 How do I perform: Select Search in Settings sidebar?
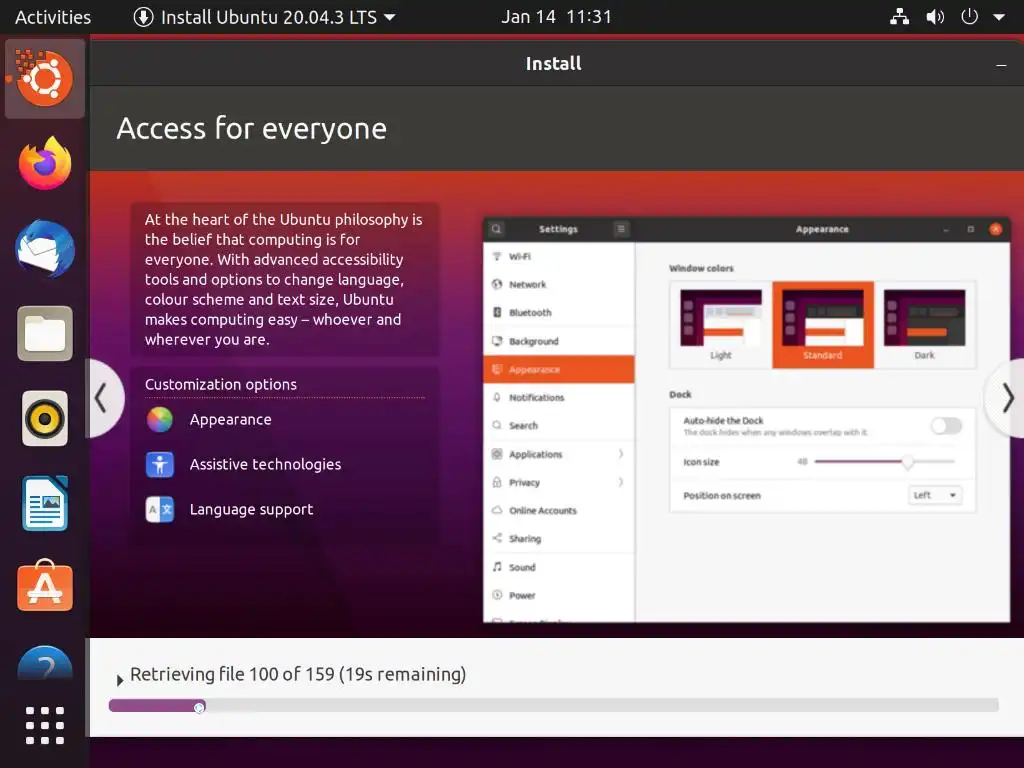coord(558,425)
